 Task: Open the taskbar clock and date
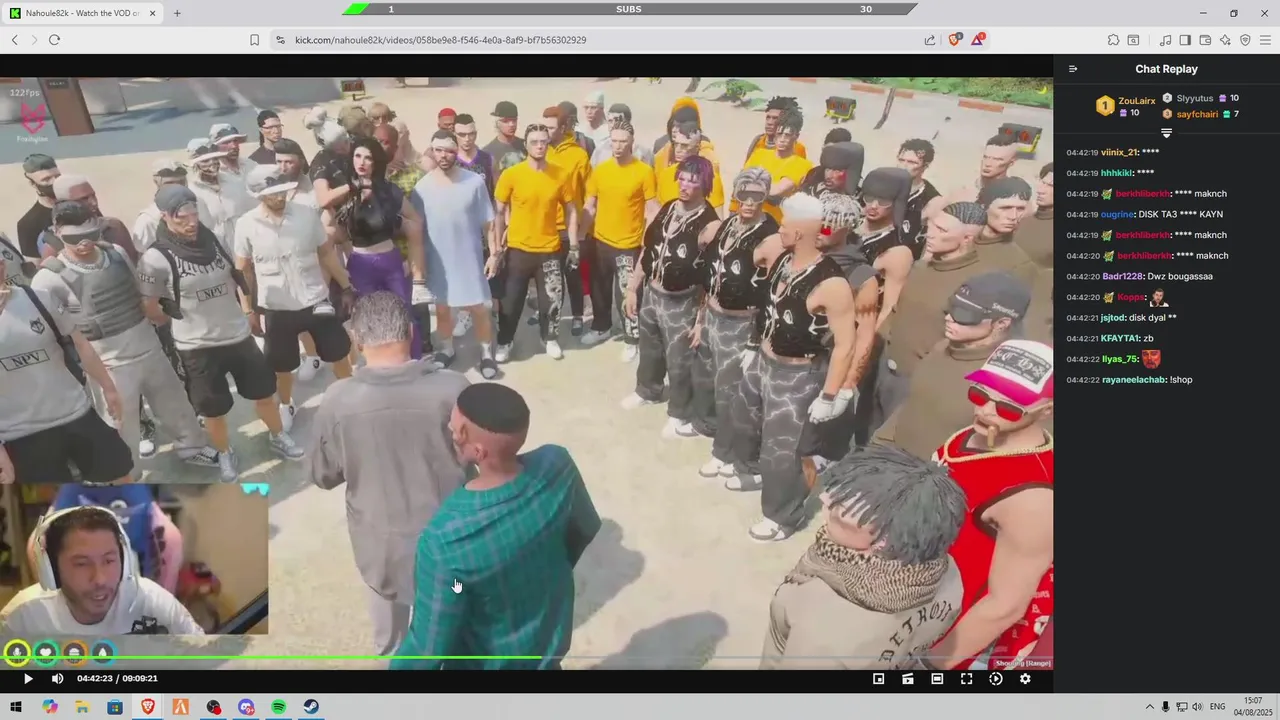pyautogui.click(x=1254, y=707)
